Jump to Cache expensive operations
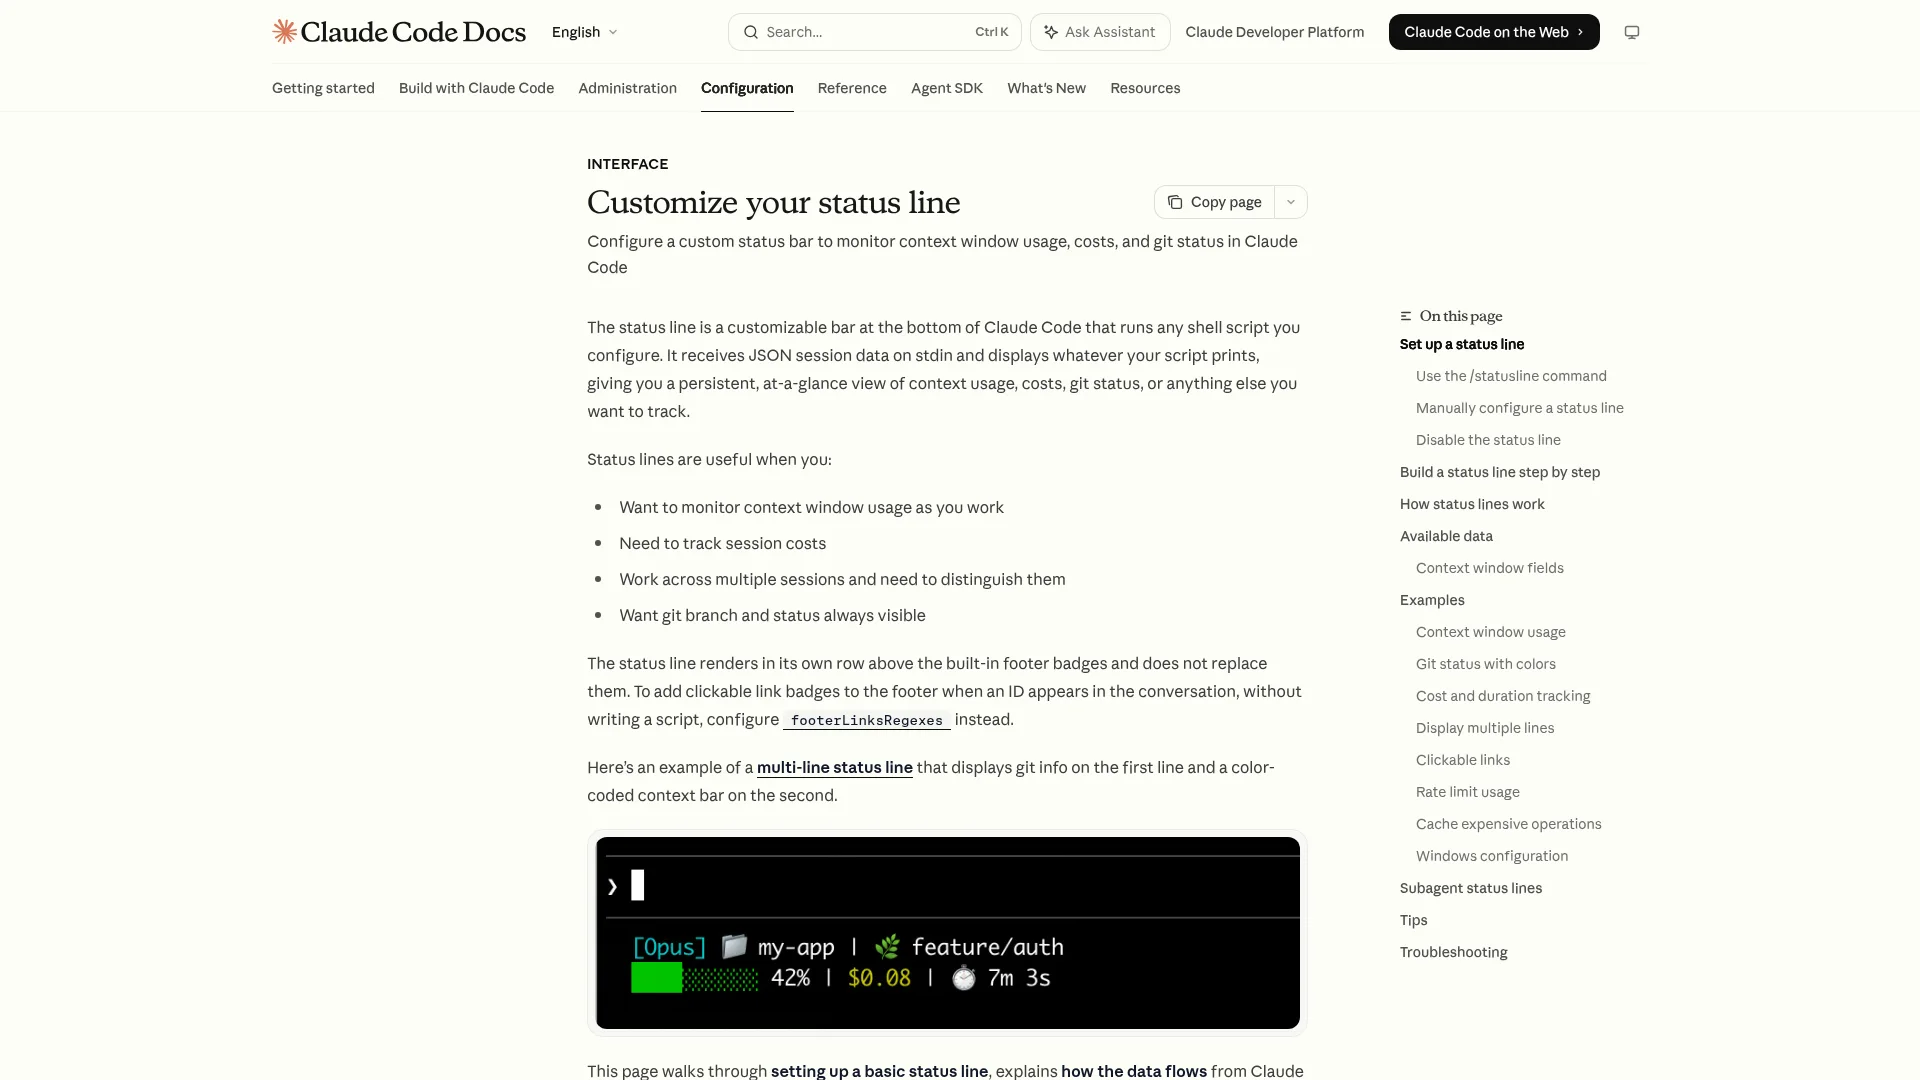The image size is (1920, 1080). pos(1508,824)
